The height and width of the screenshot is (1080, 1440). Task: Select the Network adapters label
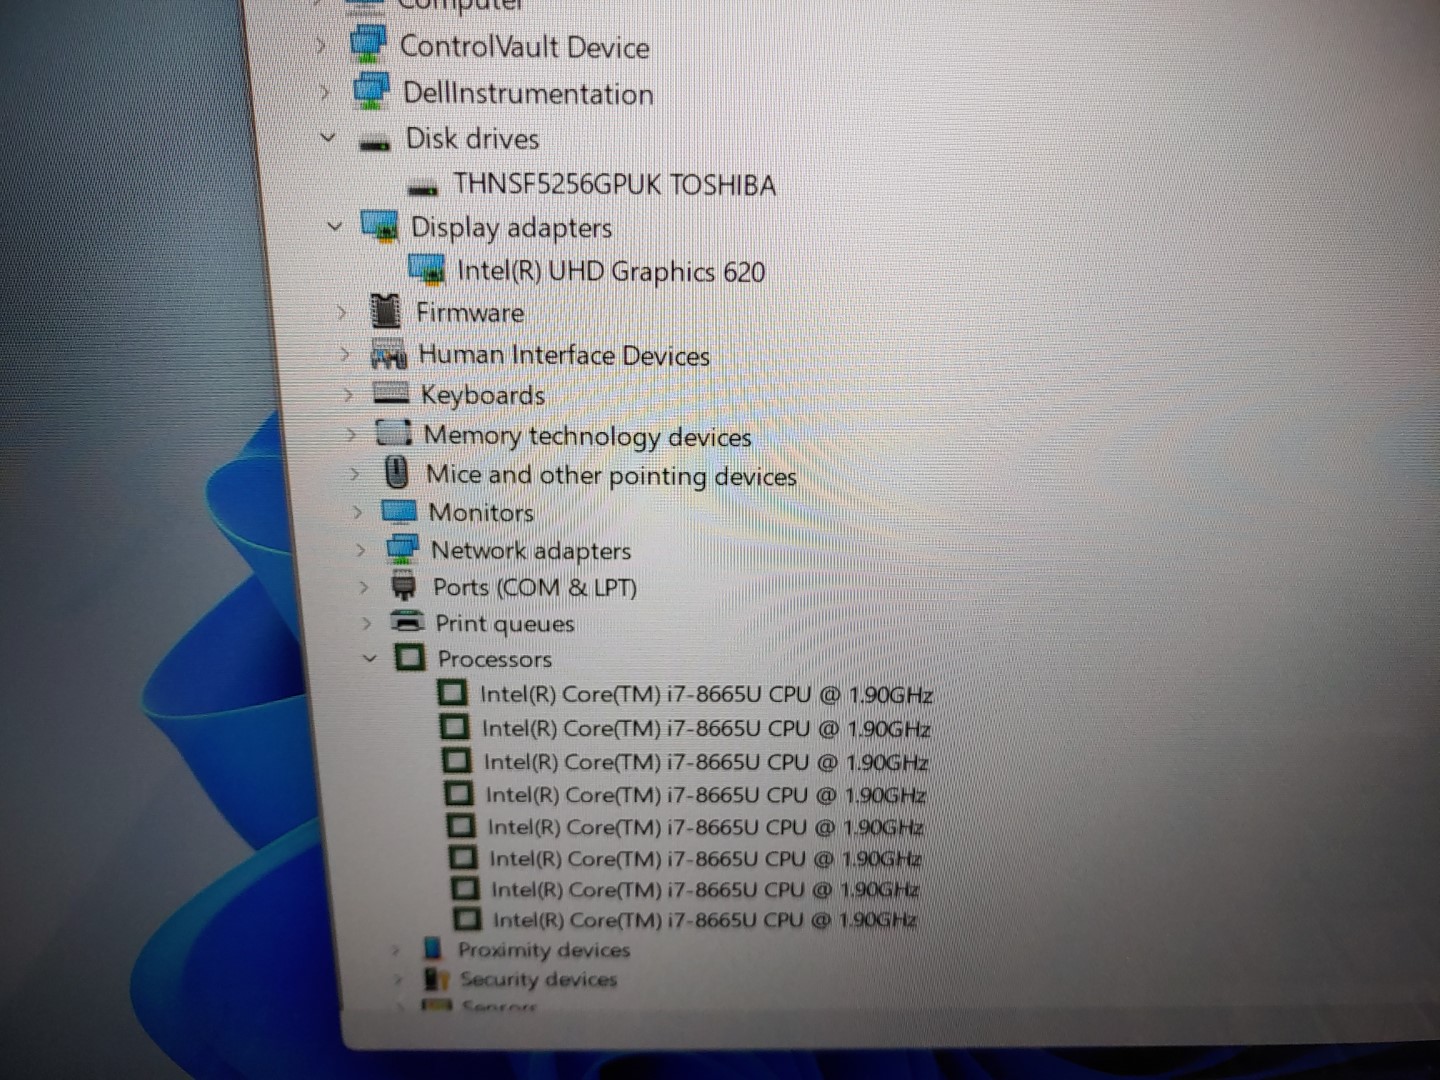[531, 551]
